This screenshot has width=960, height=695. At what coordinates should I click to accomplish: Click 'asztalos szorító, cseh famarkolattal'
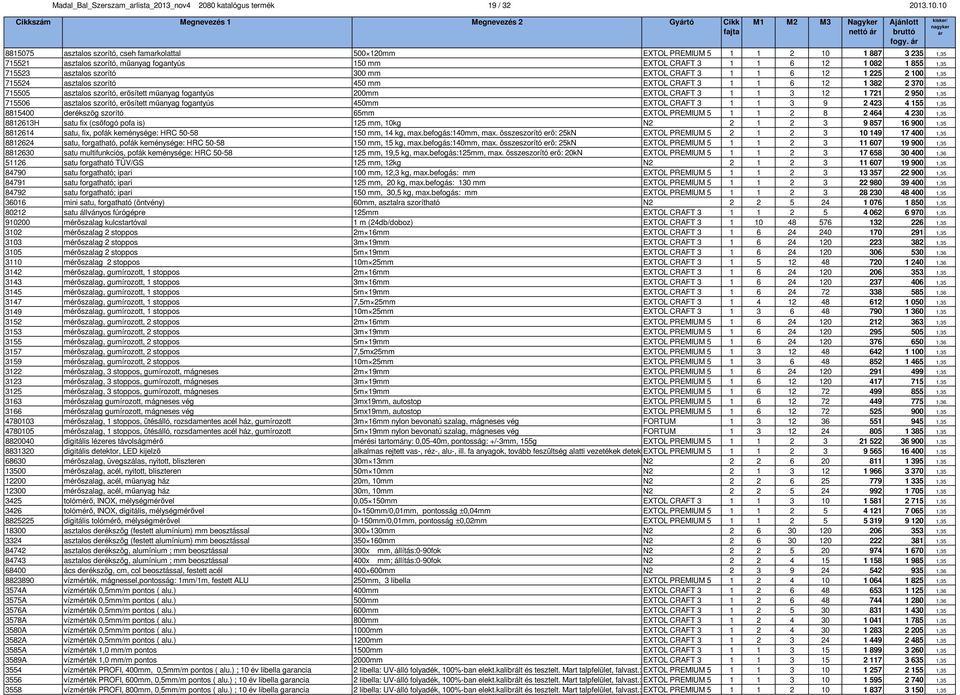[x=122, y=53]
